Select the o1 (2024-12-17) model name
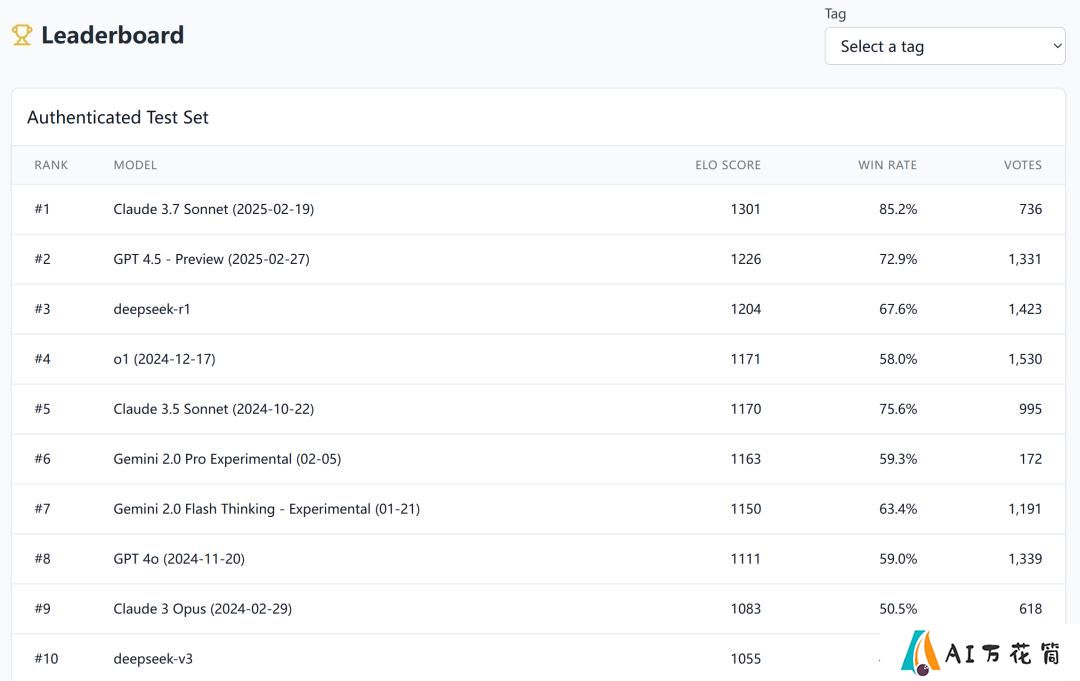This screenshot has height=681, width=1080. (165, 359)
